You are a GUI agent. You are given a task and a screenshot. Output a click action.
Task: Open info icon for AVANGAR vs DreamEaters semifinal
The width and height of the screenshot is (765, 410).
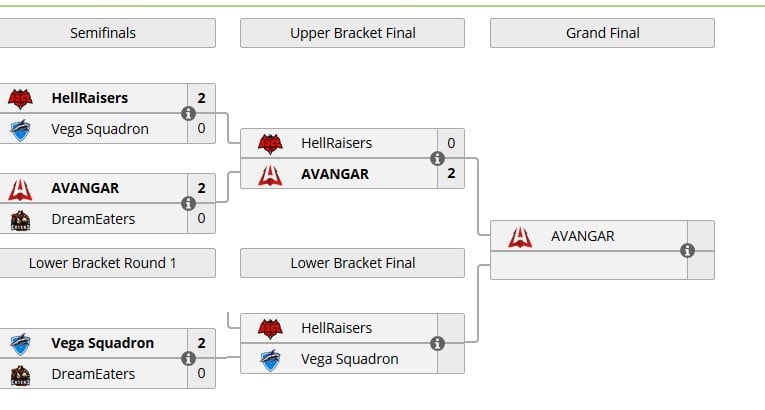[x=188, y=203]
